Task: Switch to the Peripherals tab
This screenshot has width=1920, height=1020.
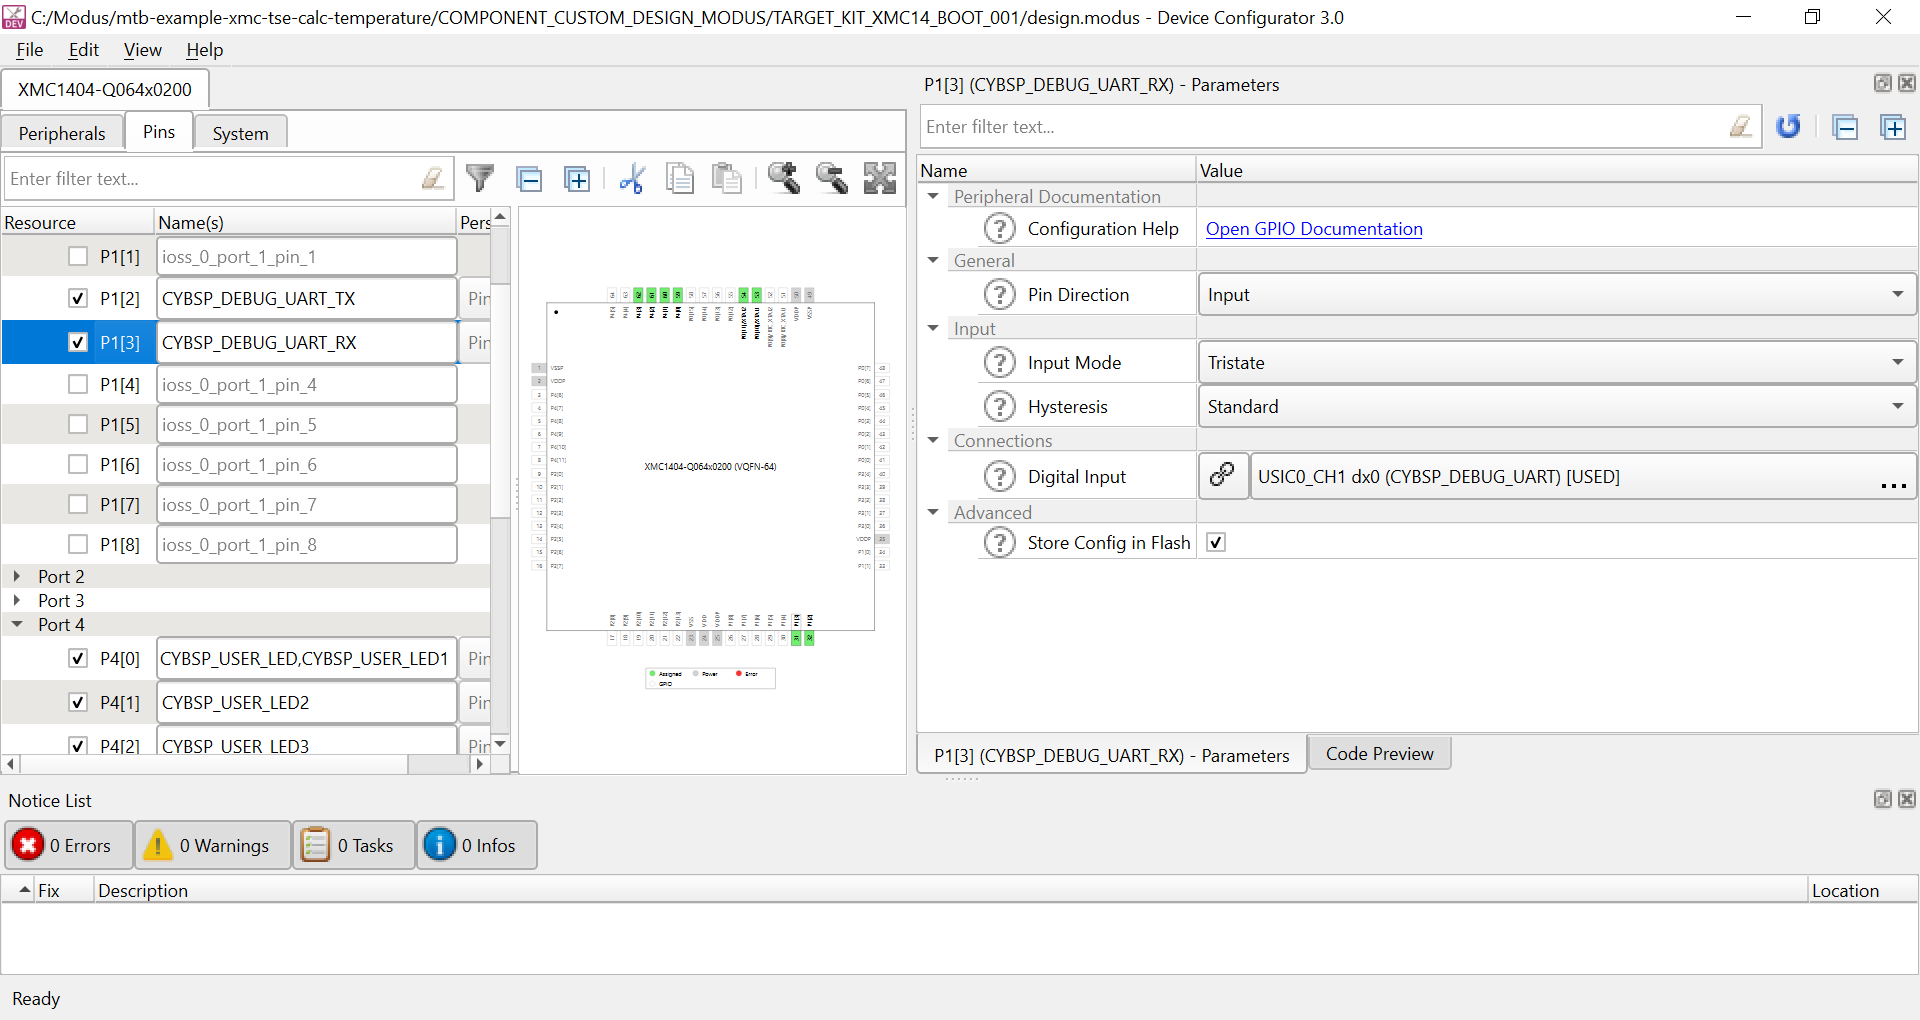Action: click(x=62, y=133)
